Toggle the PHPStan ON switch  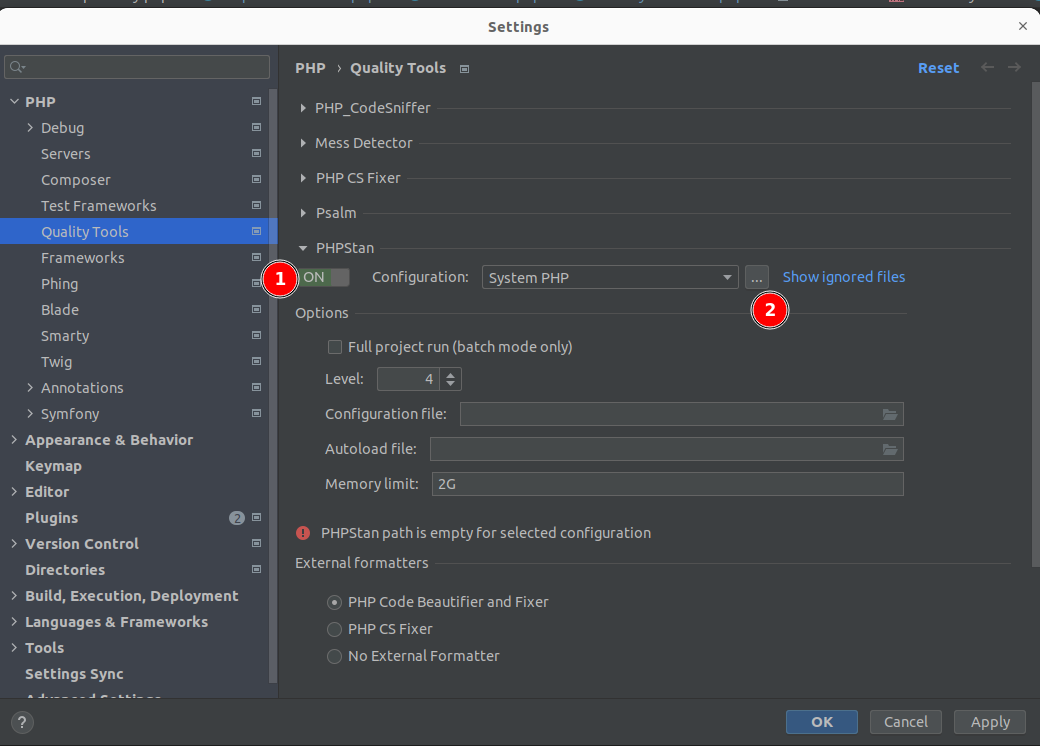(323, 277)
